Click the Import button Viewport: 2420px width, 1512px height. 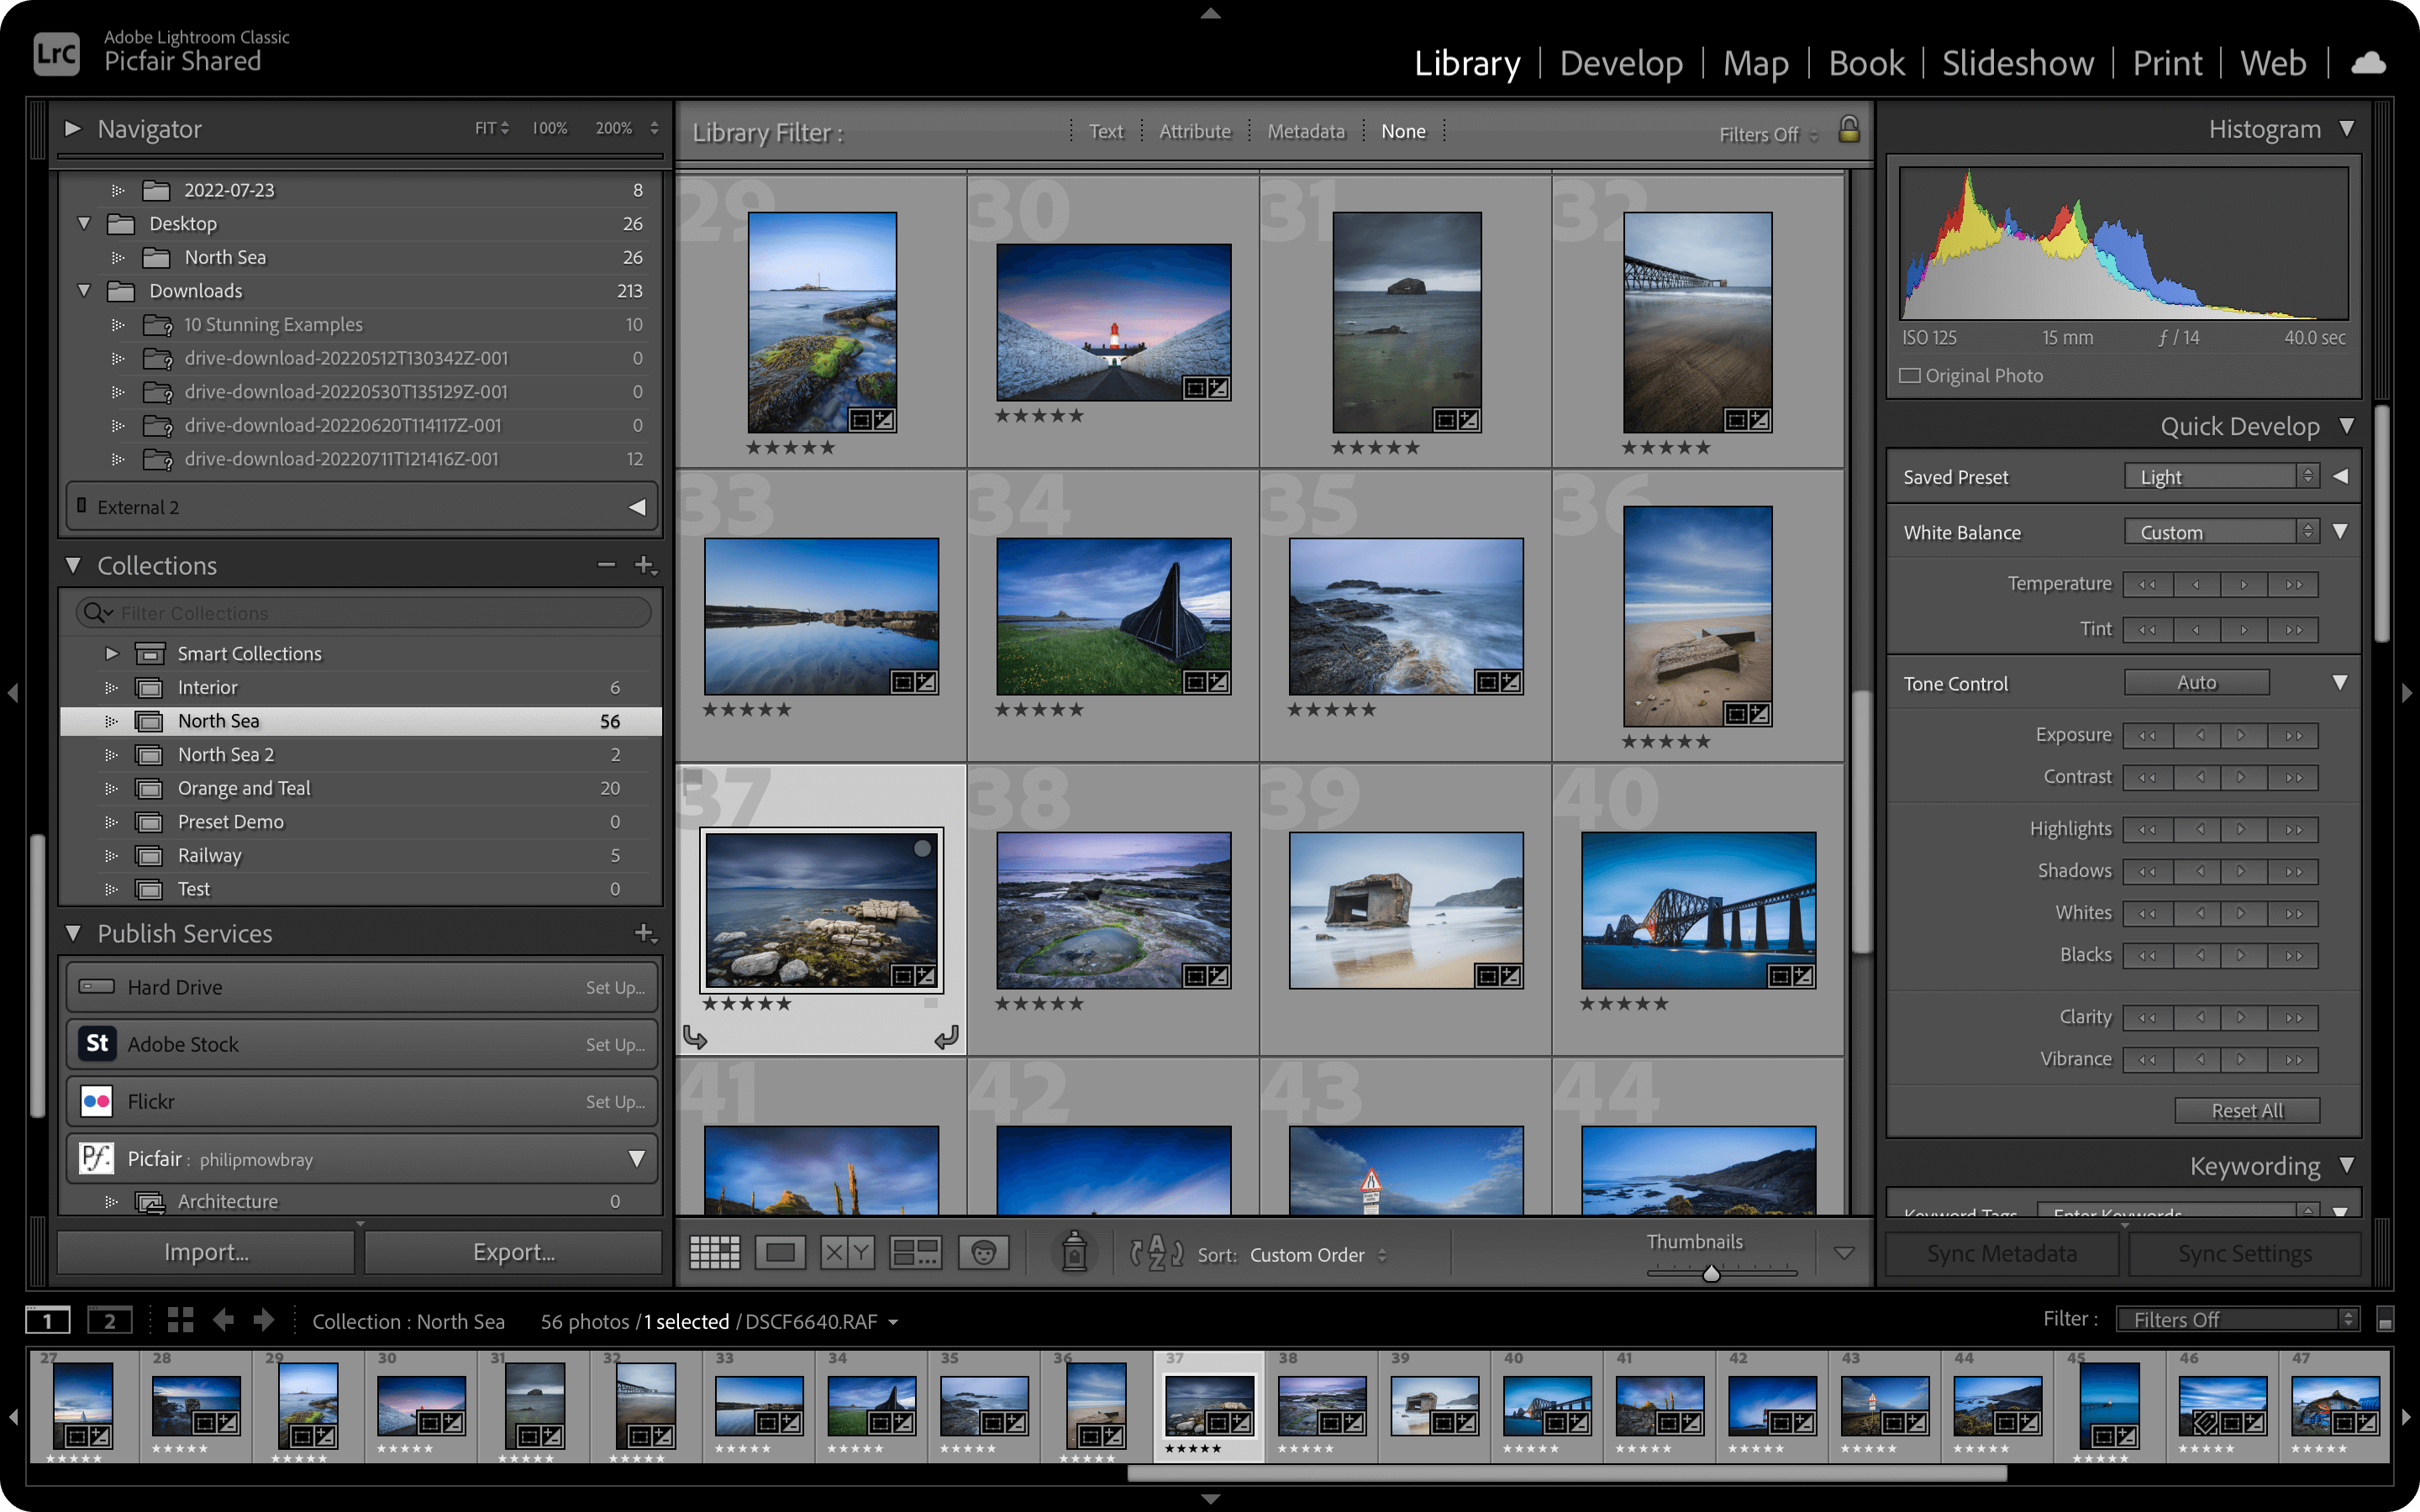pos(206,1252)
